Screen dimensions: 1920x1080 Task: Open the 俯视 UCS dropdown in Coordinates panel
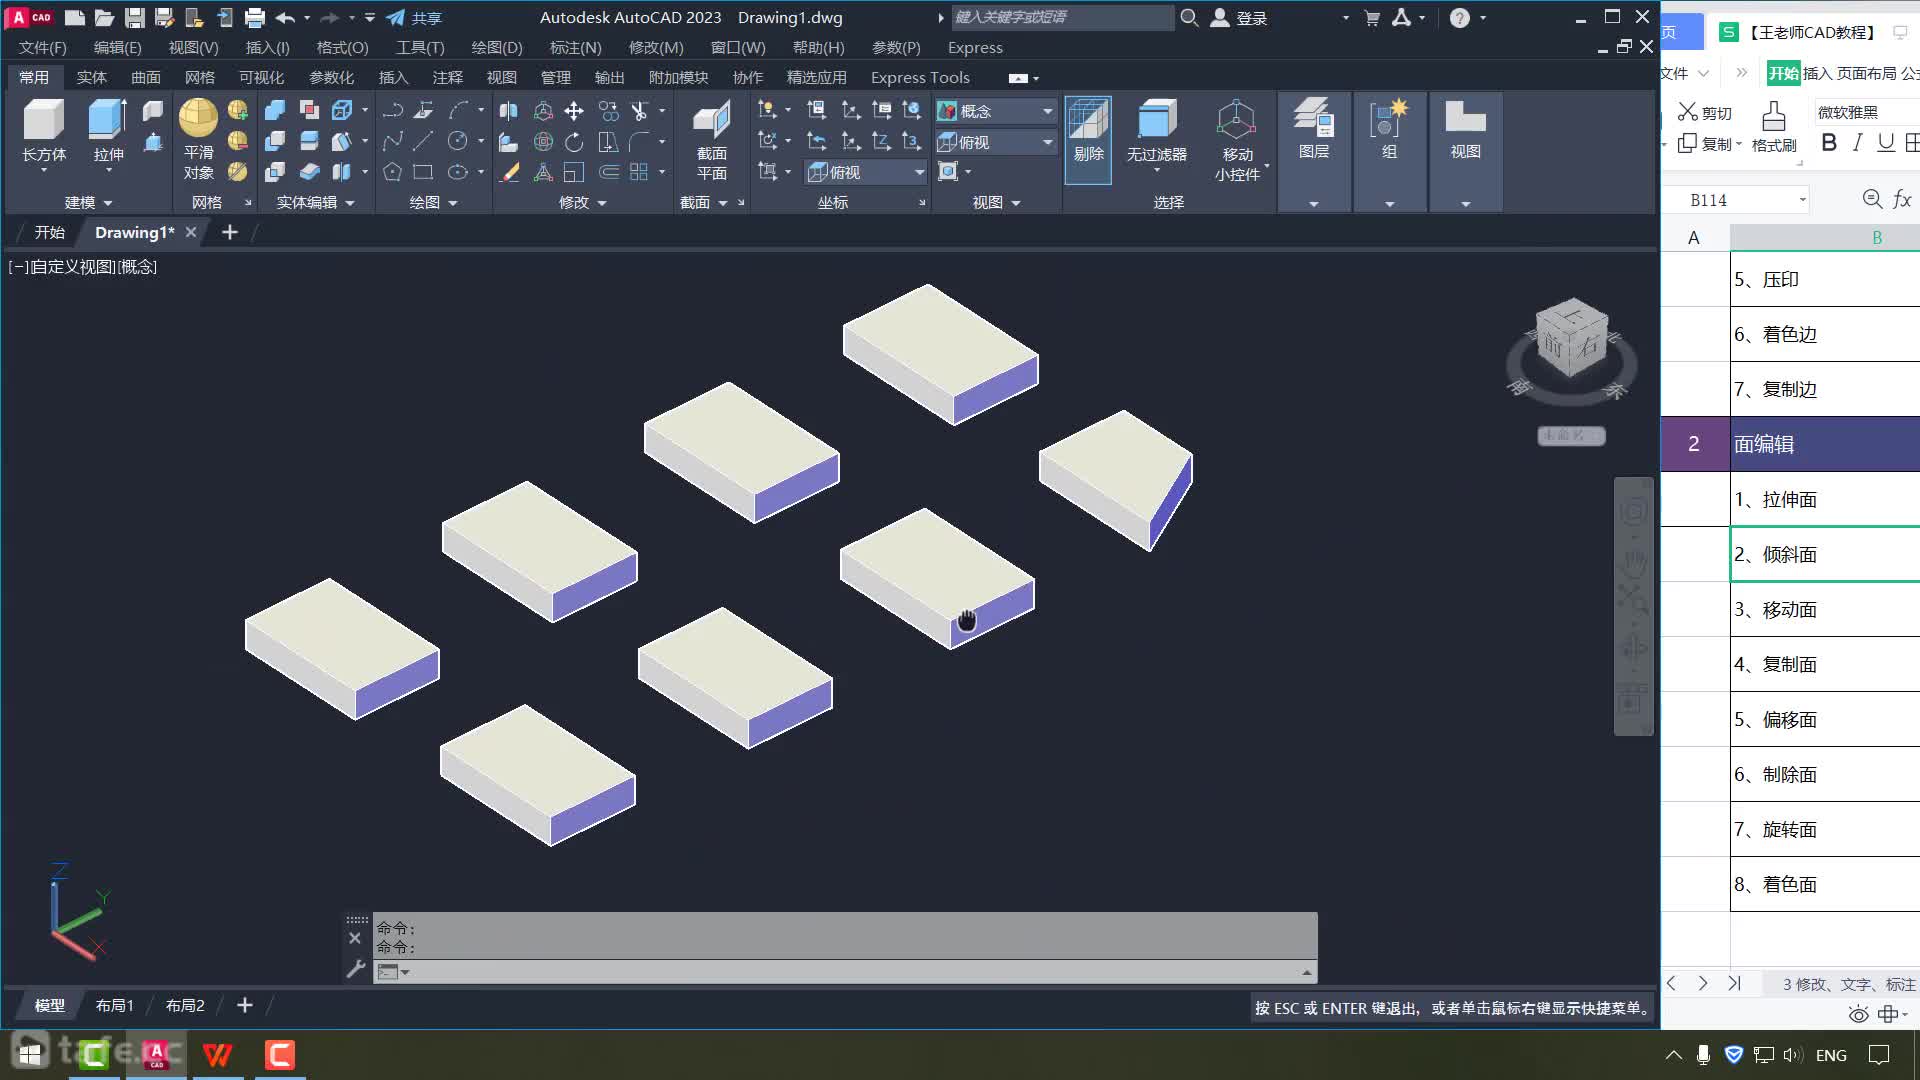click(866, 172)
